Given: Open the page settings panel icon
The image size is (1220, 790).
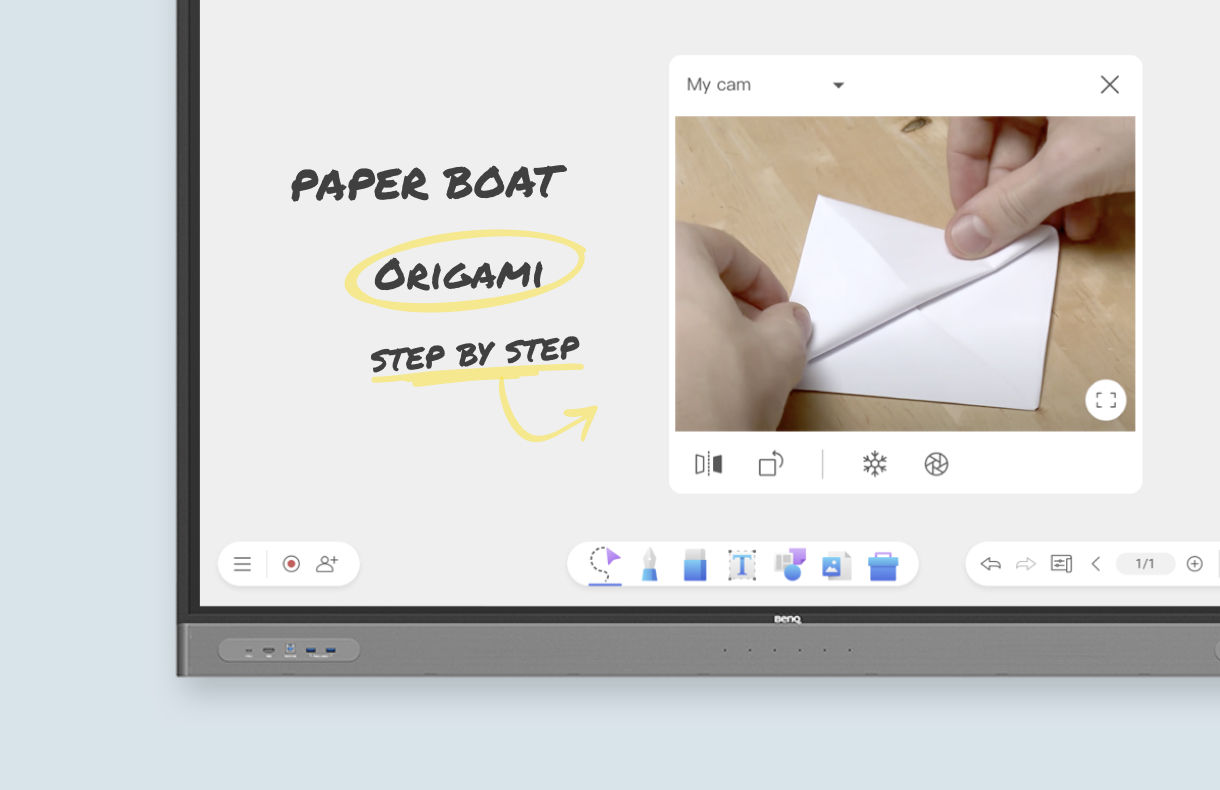Looking at the screenshot, I should point(1061,564).
